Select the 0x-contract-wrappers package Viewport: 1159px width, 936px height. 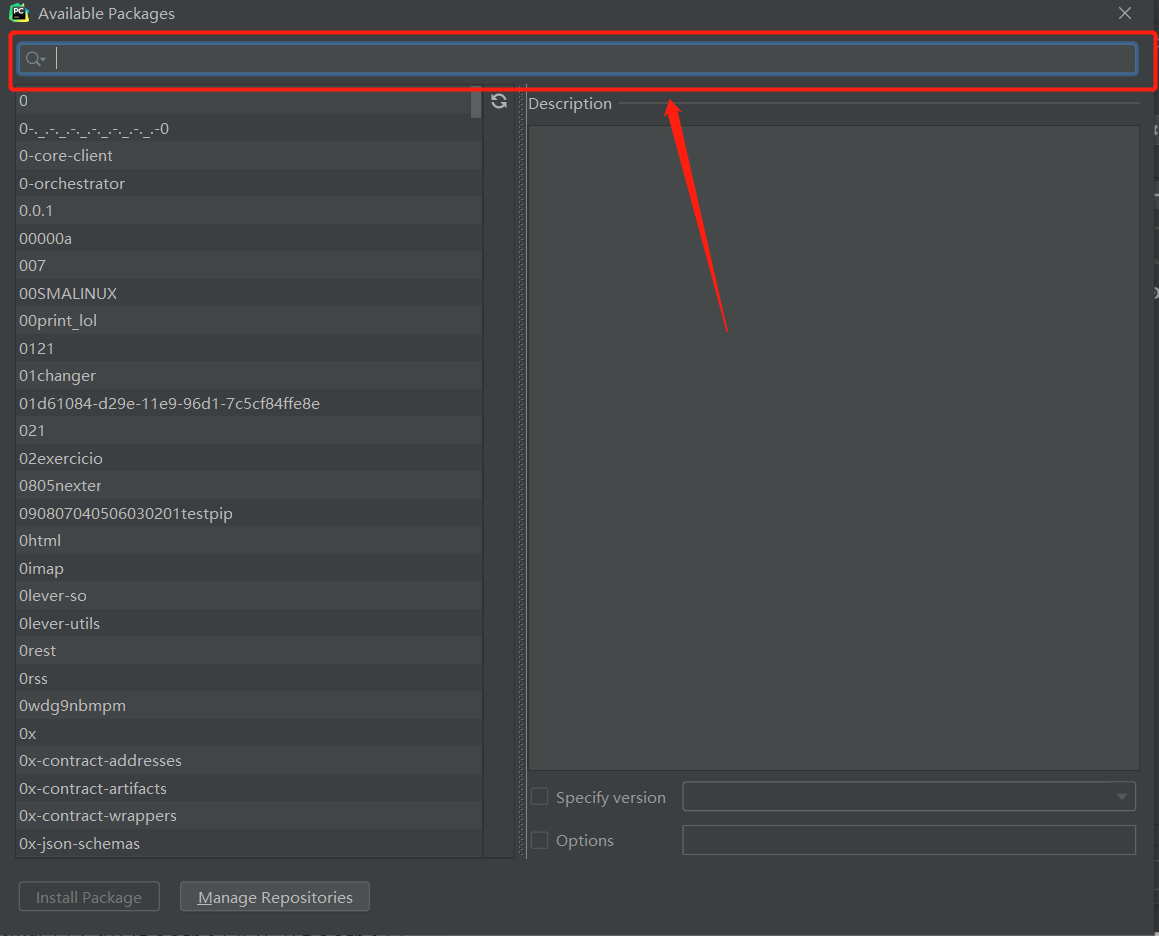[x=249, y=815]
